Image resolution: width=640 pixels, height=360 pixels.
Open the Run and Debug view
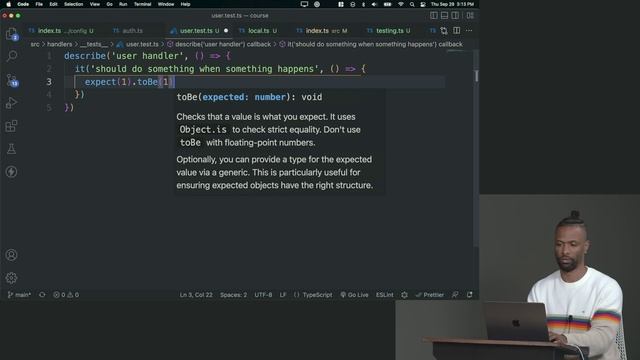(11, 103)
